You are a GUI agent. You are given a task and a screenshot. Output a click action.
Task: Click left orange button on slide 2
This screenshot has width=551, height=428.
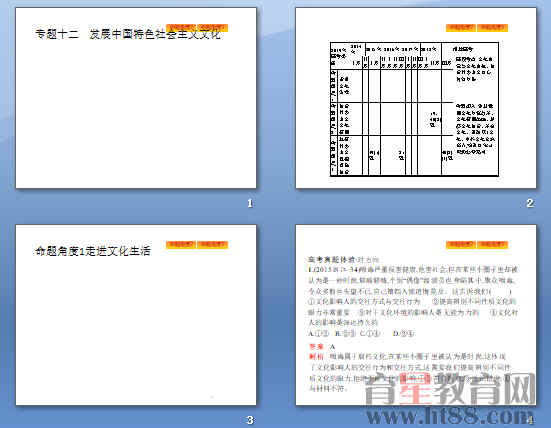[461, 27]
